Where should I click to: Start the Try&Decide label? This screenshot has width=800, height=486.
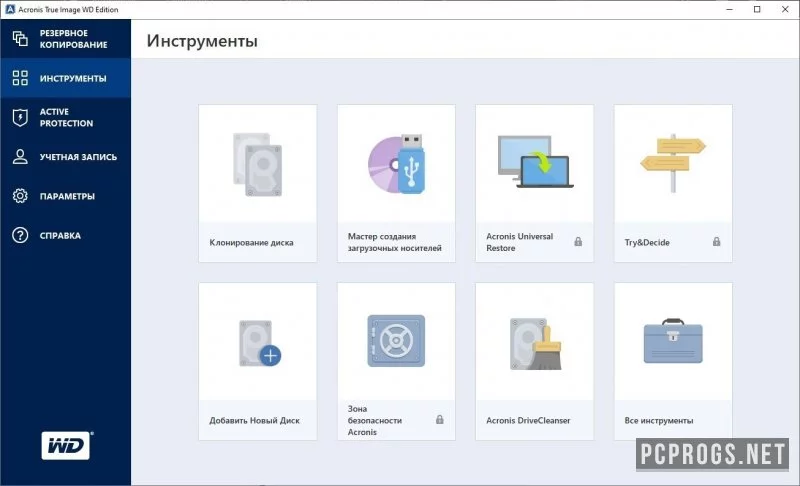pos(647,242)
